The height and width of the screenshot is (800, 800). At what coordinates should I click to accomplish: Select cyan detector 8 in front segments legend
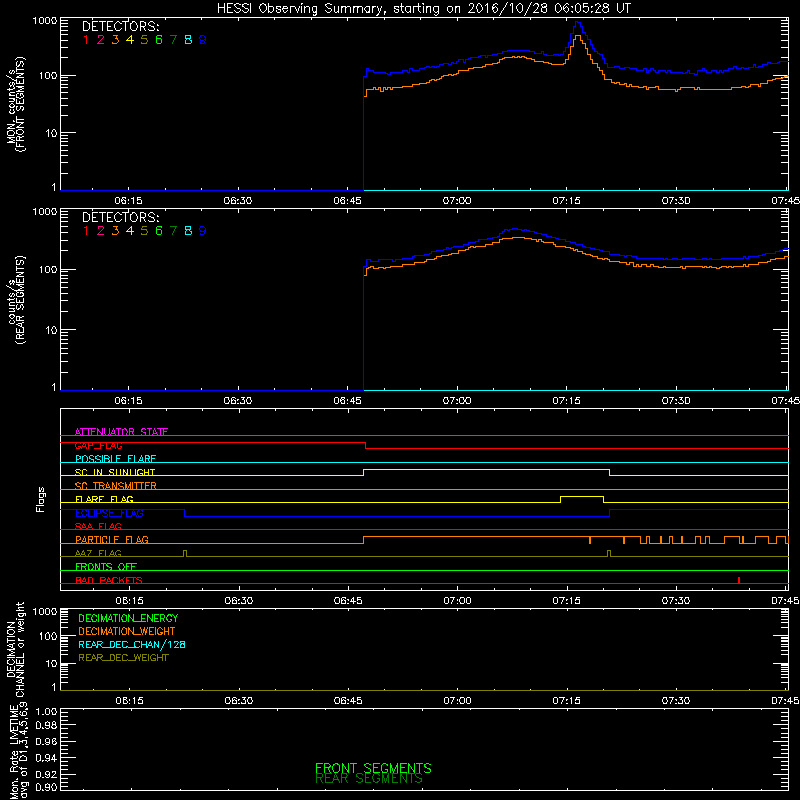[188, 40]
